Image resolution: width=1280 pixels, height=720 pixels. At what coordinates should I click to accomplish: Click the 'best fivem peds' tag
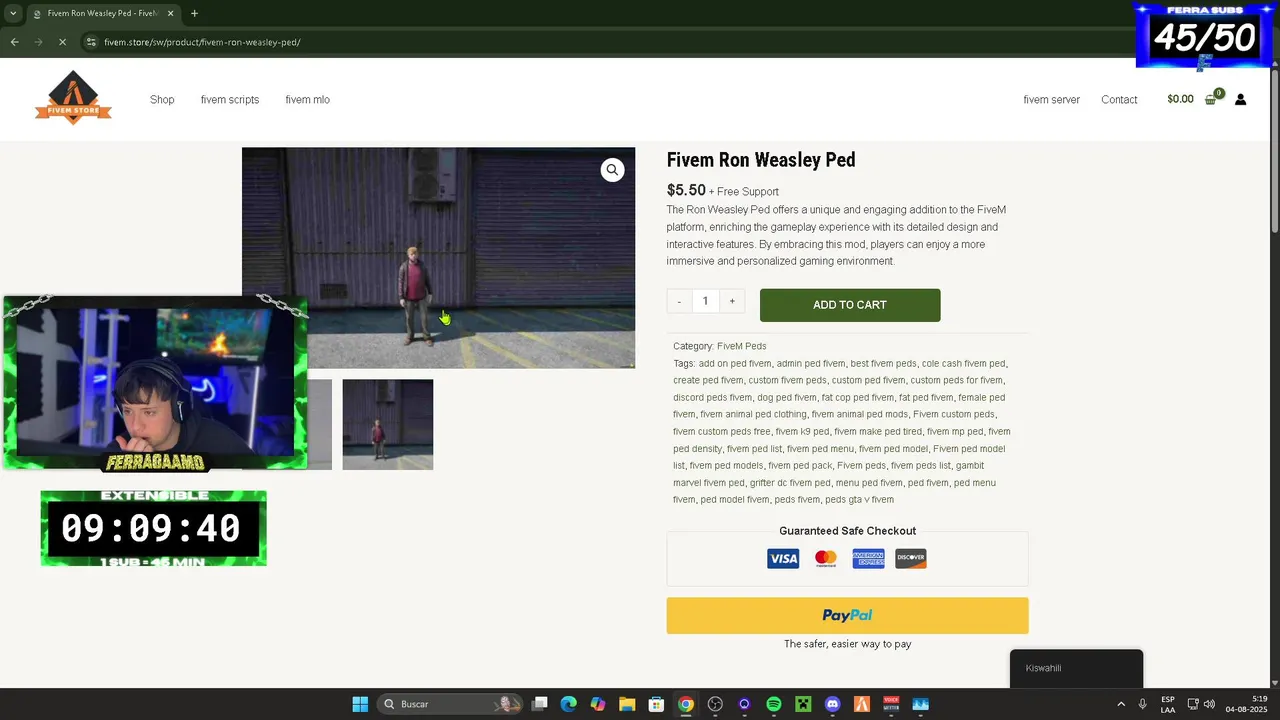[x=883, y=363]
